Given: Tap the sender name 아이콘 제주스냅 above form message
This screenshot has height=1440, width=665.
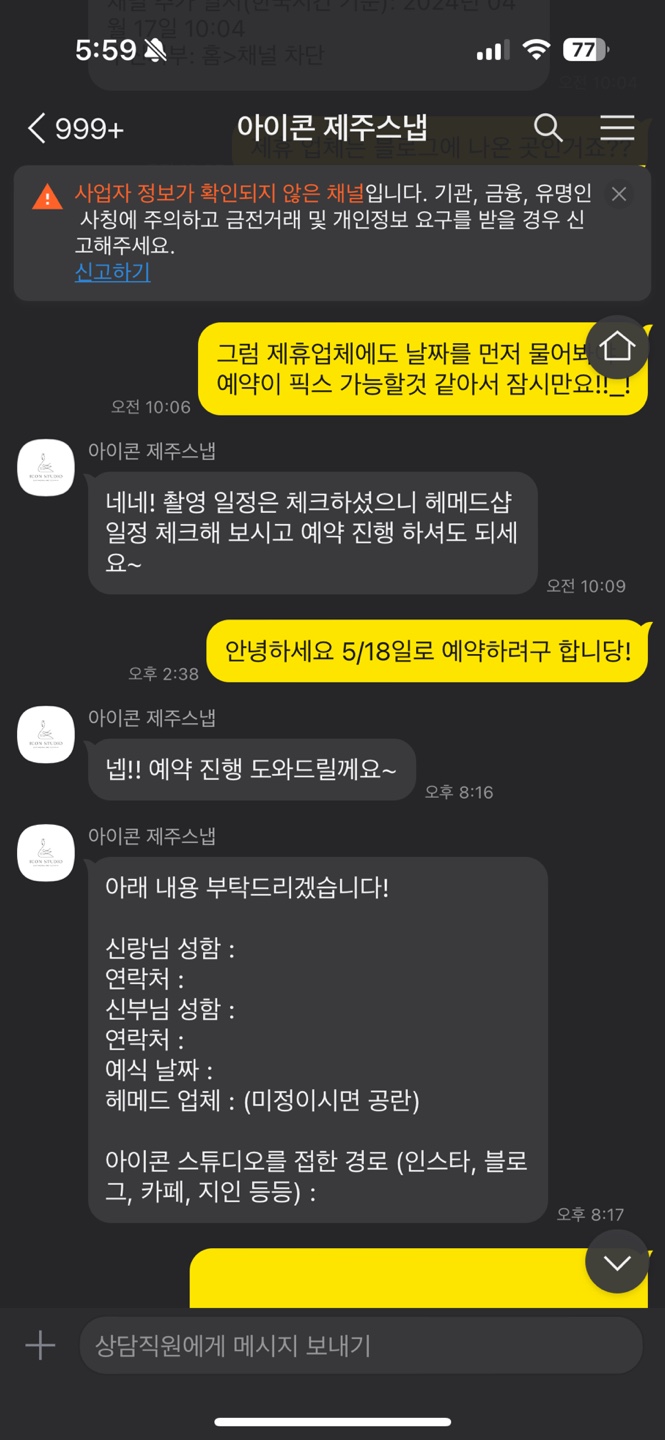Looking at the screenshot, I should coord(152,836).
